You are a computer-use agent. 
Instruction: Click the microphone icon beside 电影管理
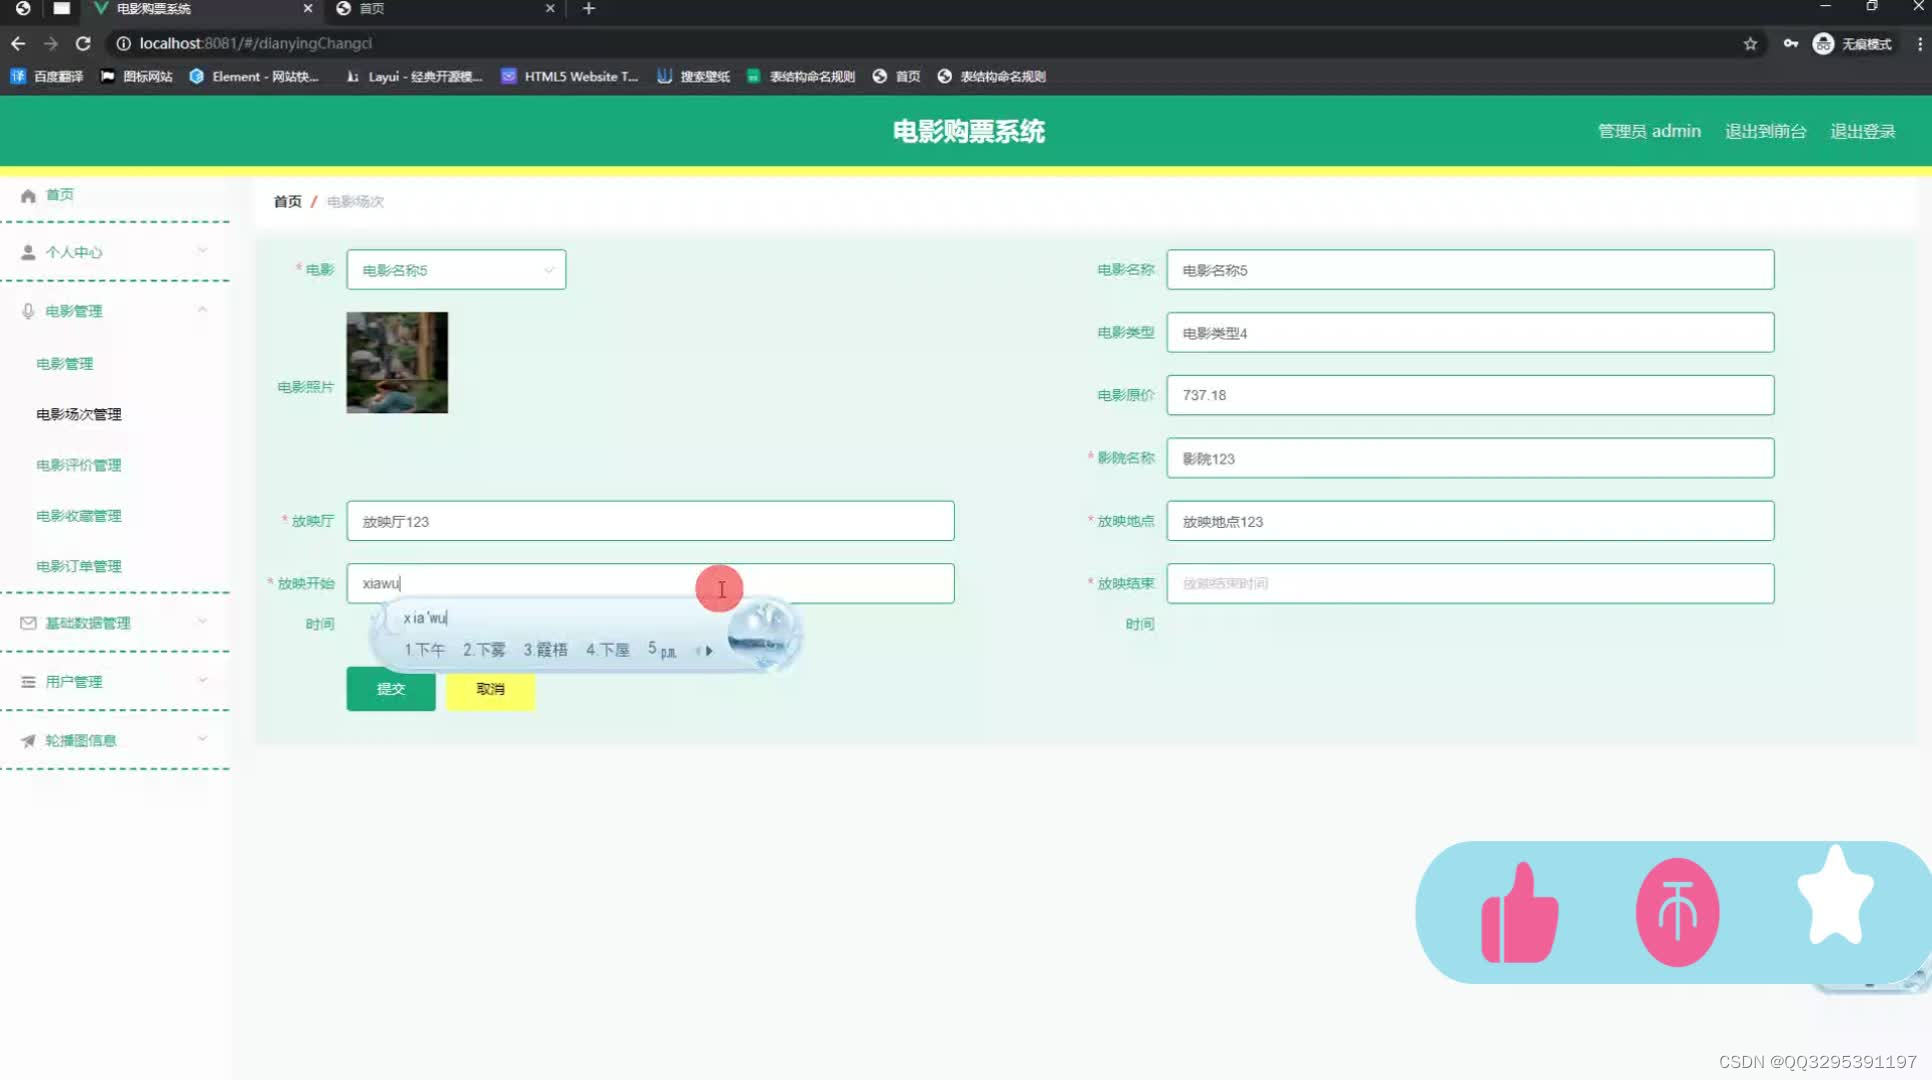tap(28, 311)
